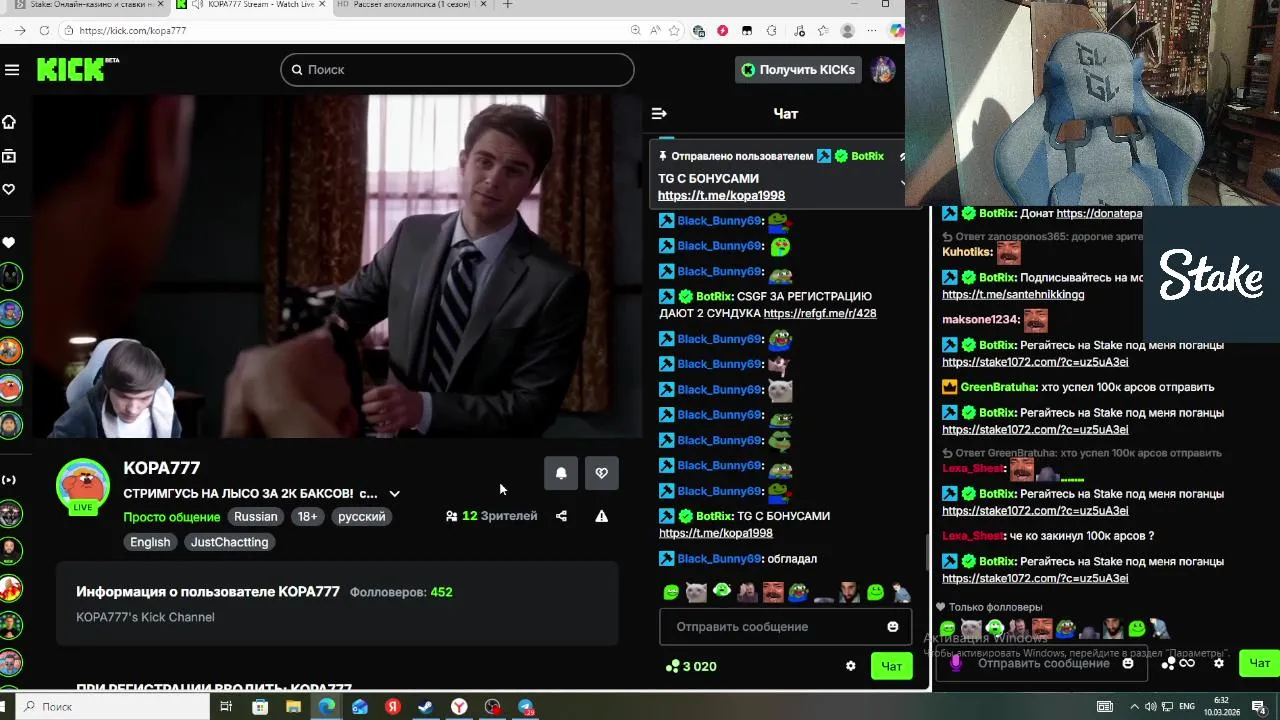Open the refgf.me/r/428 link in chat
Viewport: 1280px width, 720px height.
(819, 313)
